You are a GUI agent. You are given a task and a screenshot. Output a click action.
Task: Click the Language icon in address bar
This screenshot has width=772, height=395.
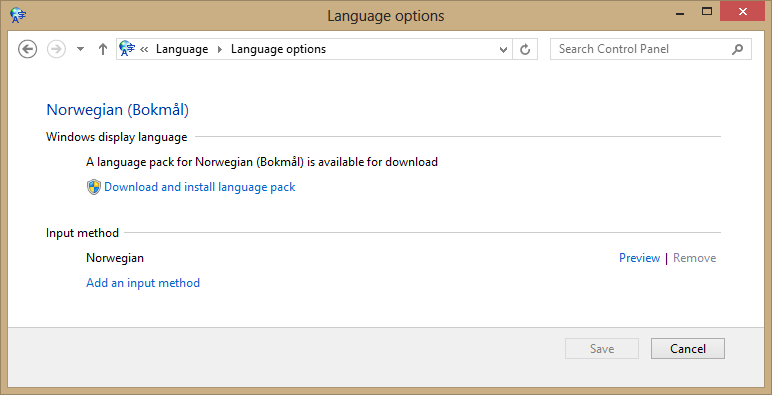[127, 49]
